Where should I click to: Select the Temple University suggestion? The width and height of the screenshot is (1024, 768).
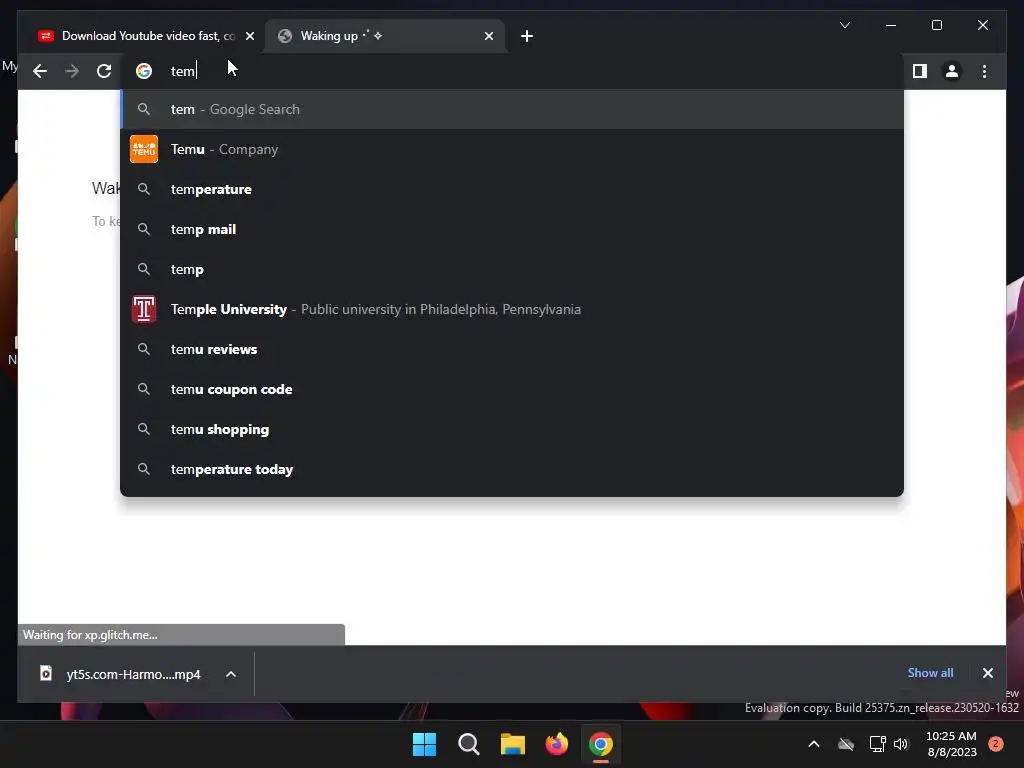(x=512, y=310)
